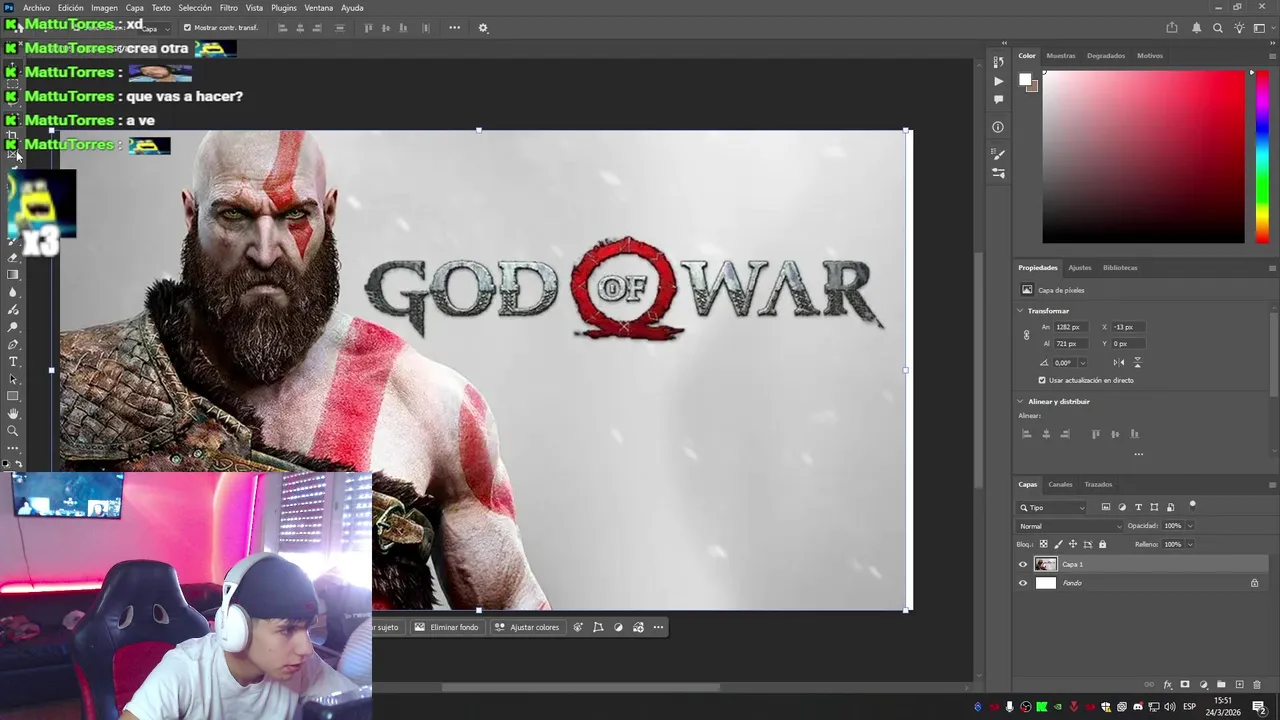Viewport: 1280px width, 720px height.
Task: Open the layer filter Tipo dropdown
Action: click(x=1051, y=508)
